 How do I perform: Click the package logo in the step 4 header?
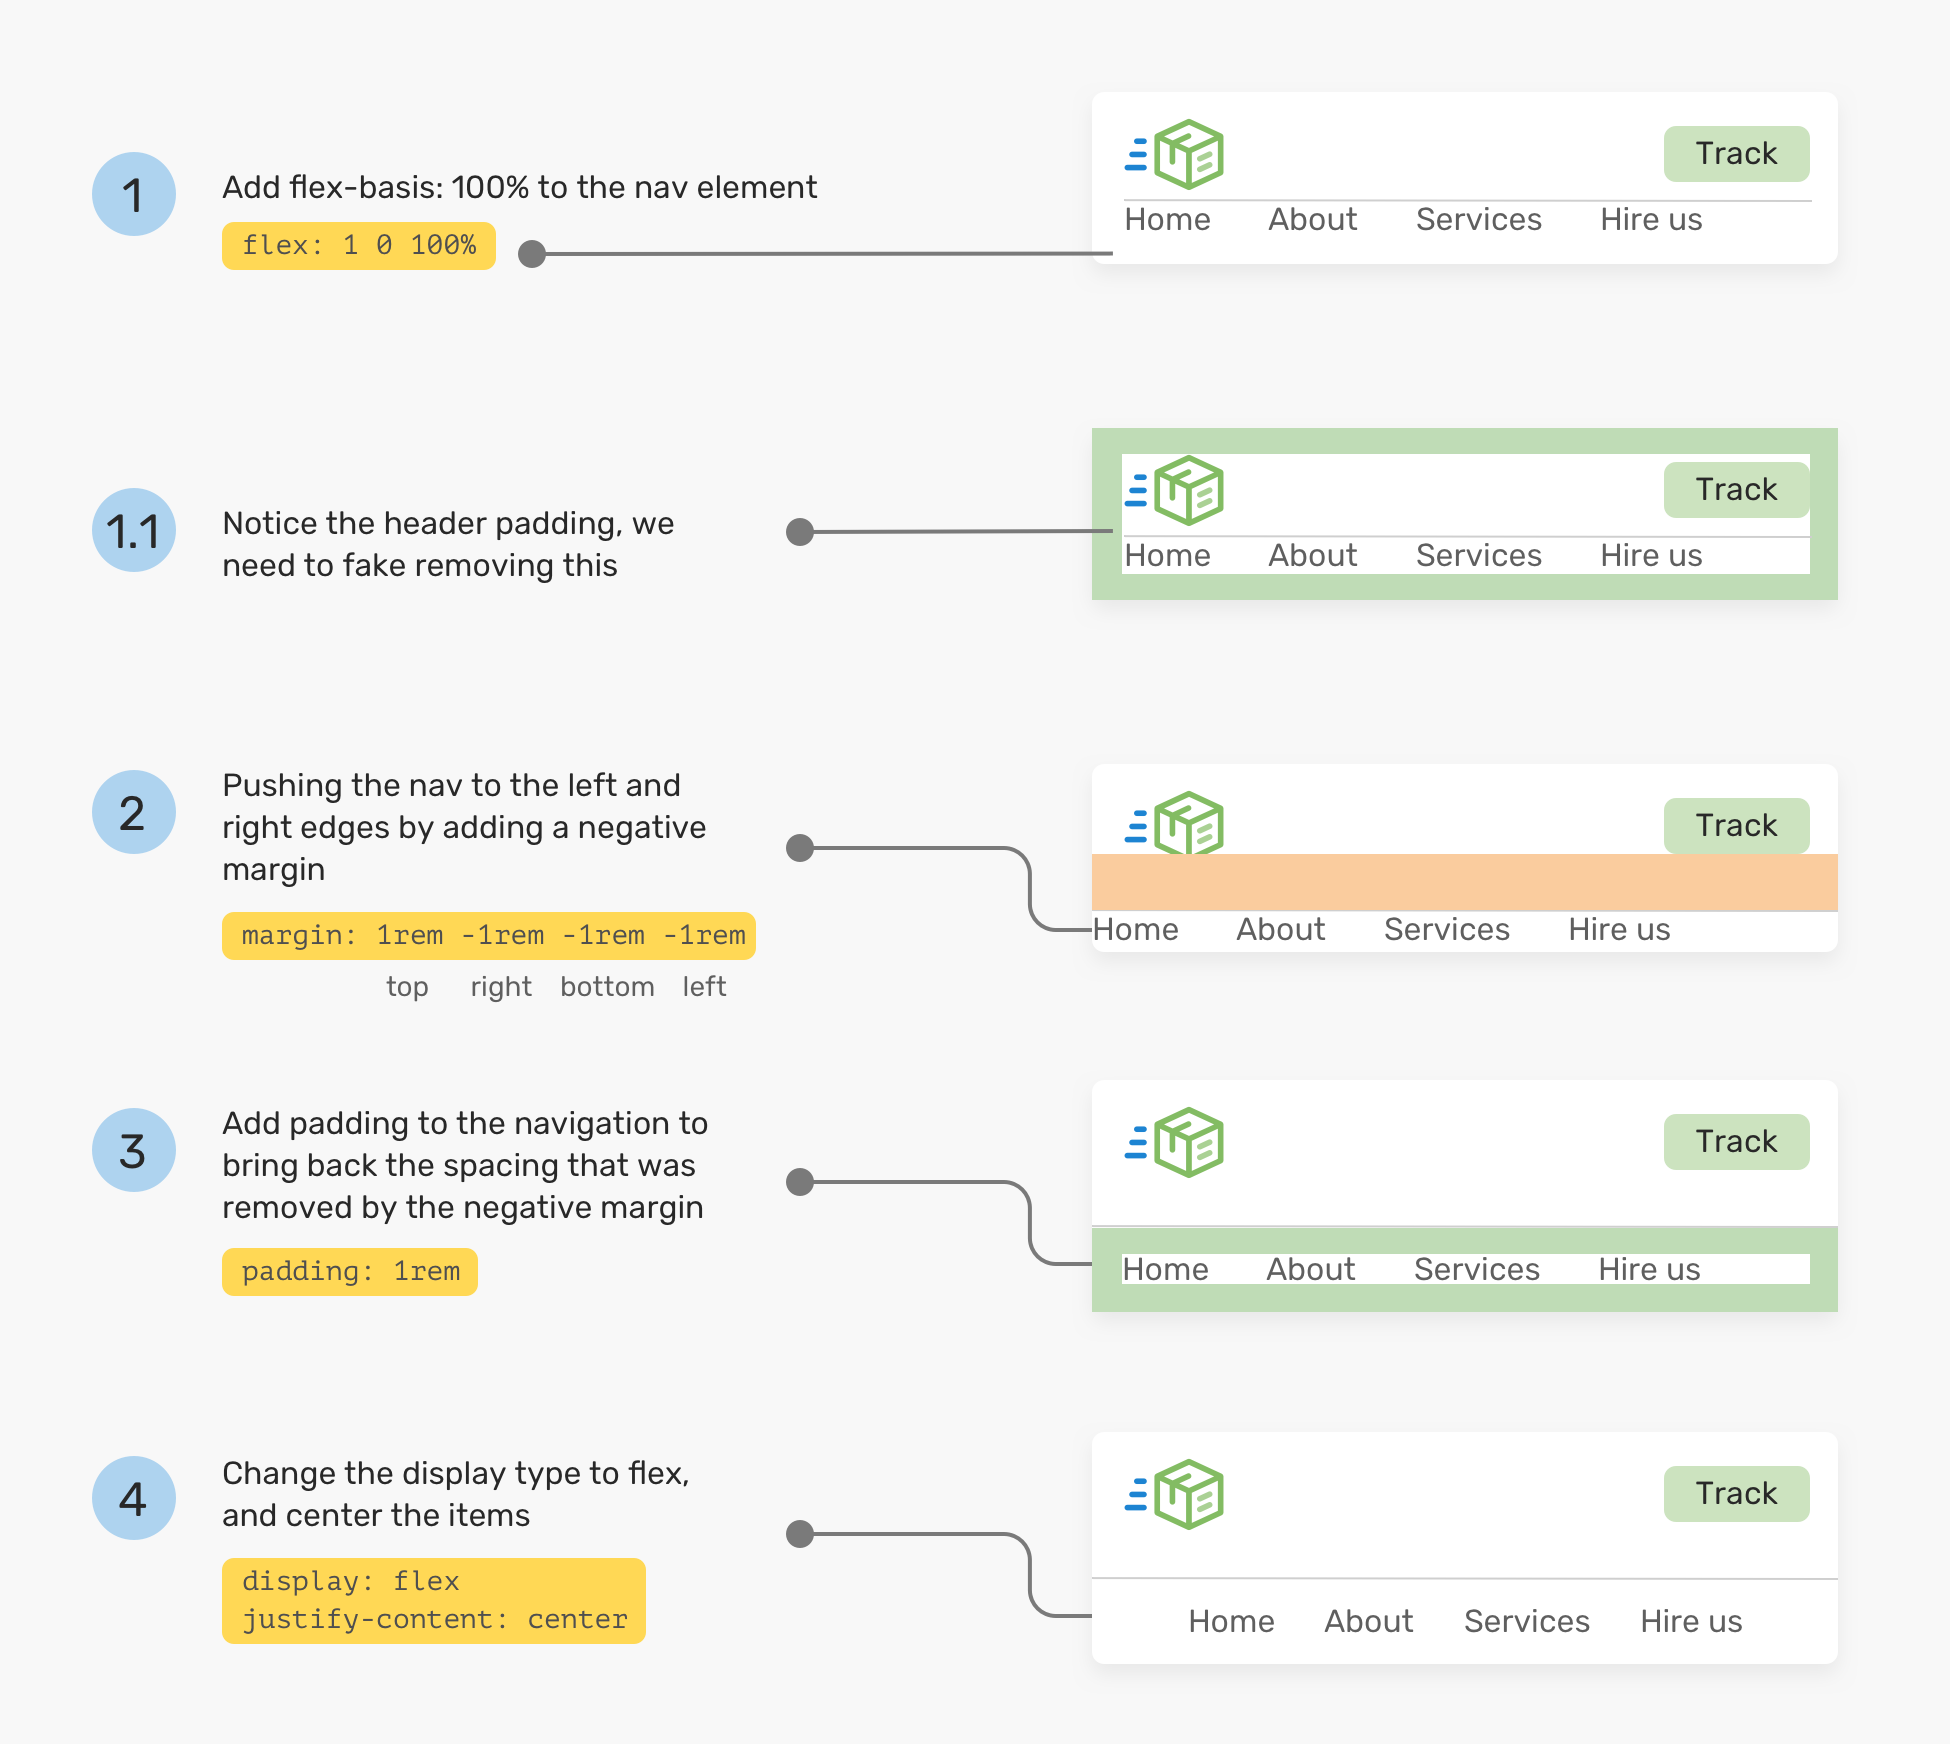(1176, 1494)
